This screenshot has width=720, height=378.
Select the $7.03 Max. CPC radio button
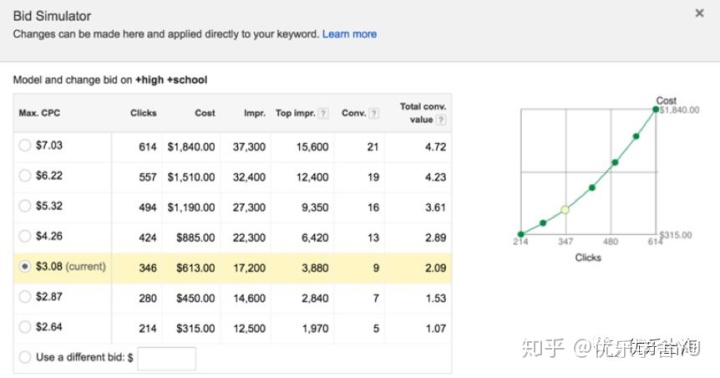(x=25, y=146)
